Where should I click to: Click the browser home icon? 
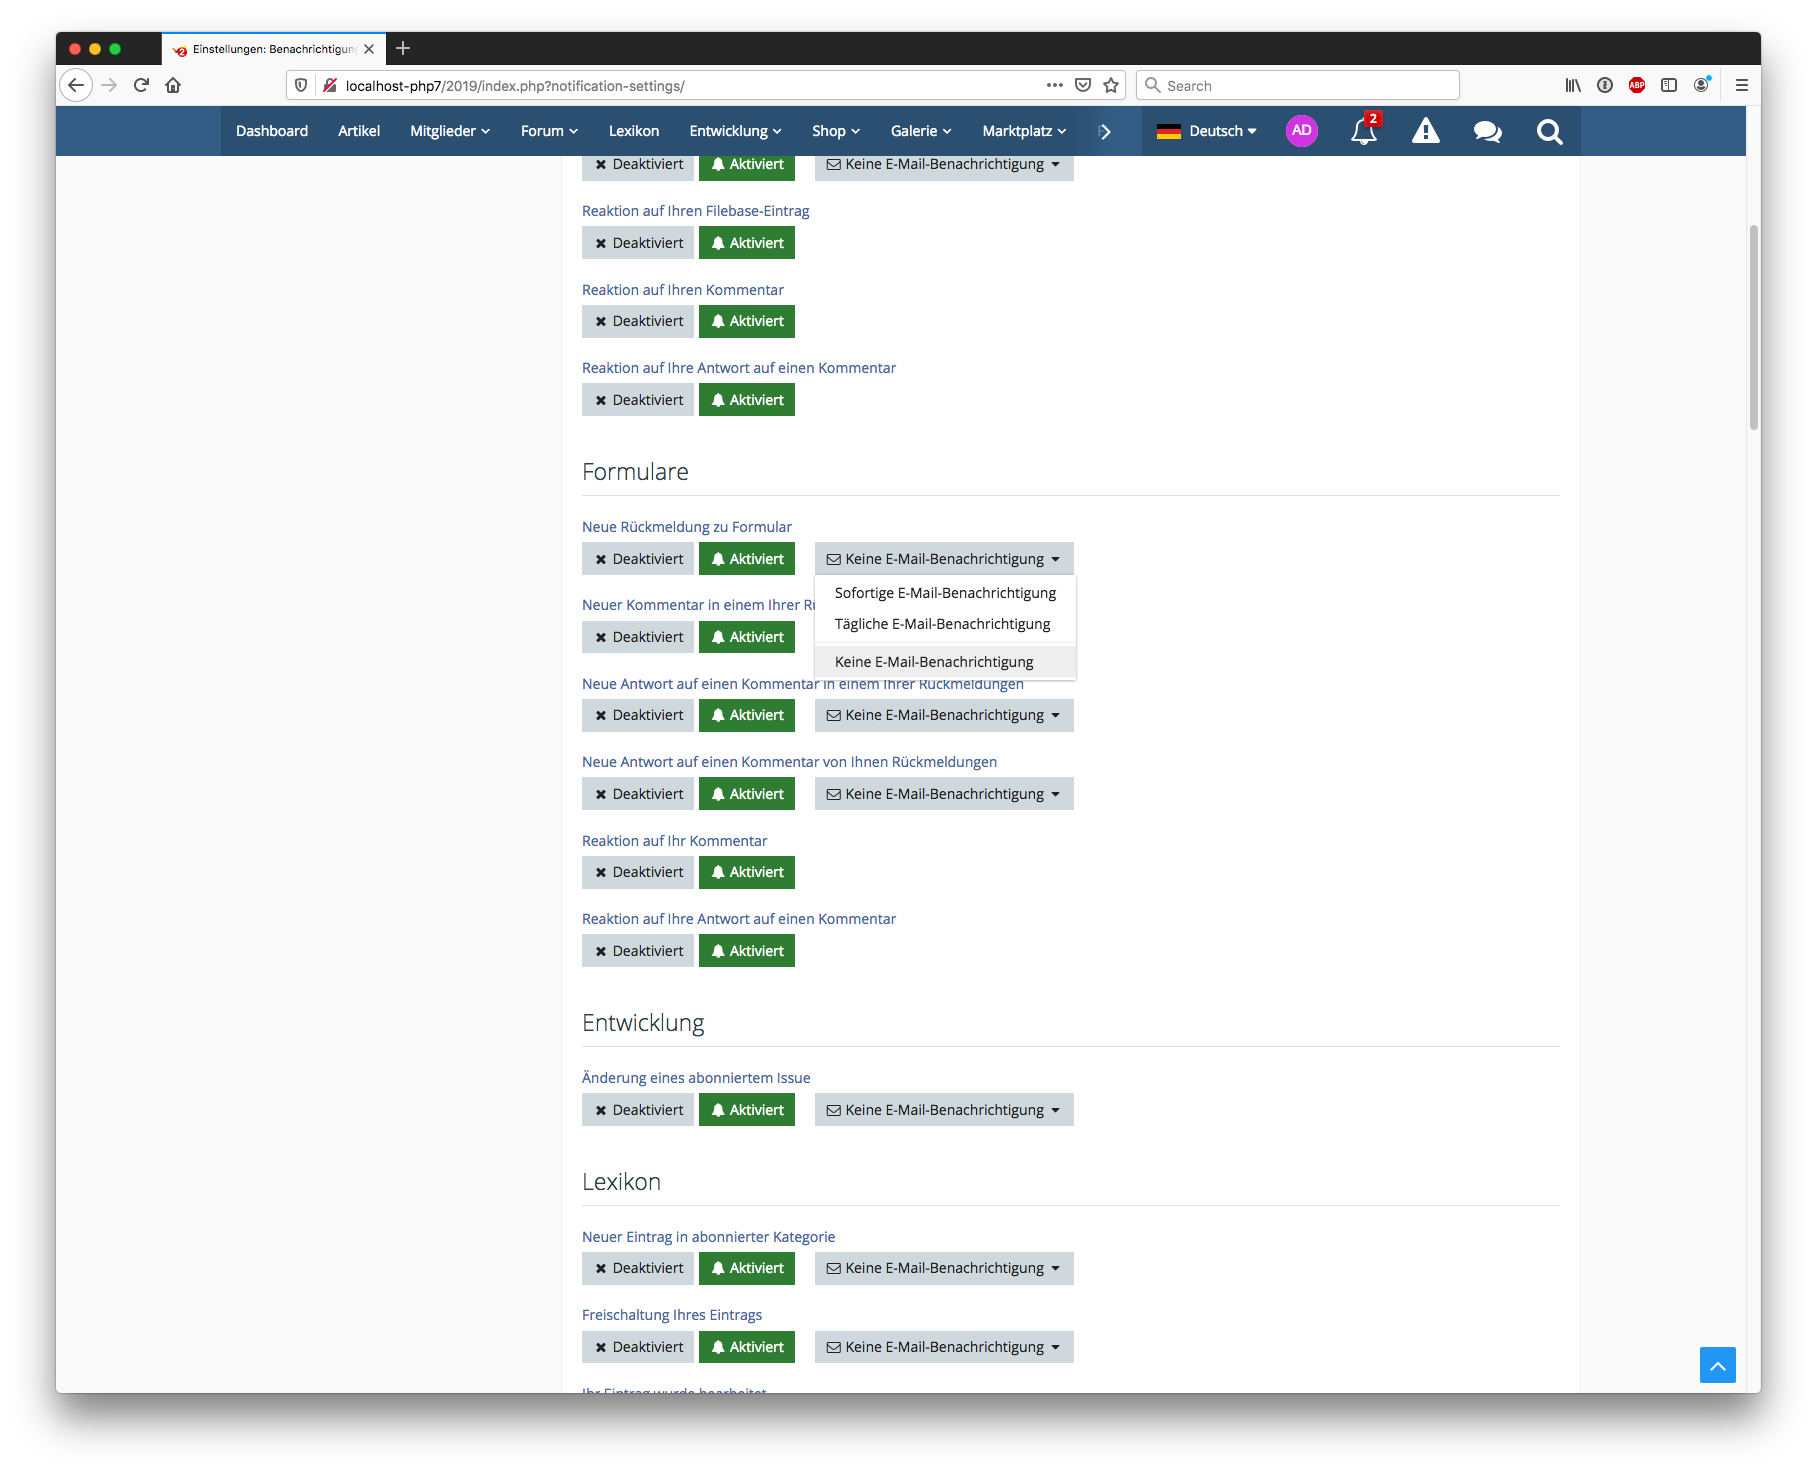[173, 86]
